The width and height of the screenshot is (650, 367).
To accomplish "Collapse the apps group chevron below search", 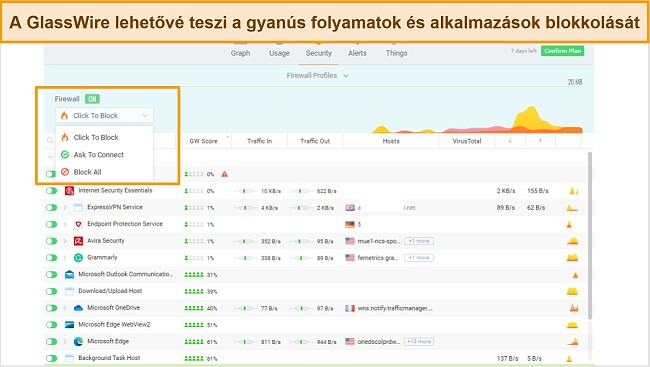I will [x=50, y=157].
